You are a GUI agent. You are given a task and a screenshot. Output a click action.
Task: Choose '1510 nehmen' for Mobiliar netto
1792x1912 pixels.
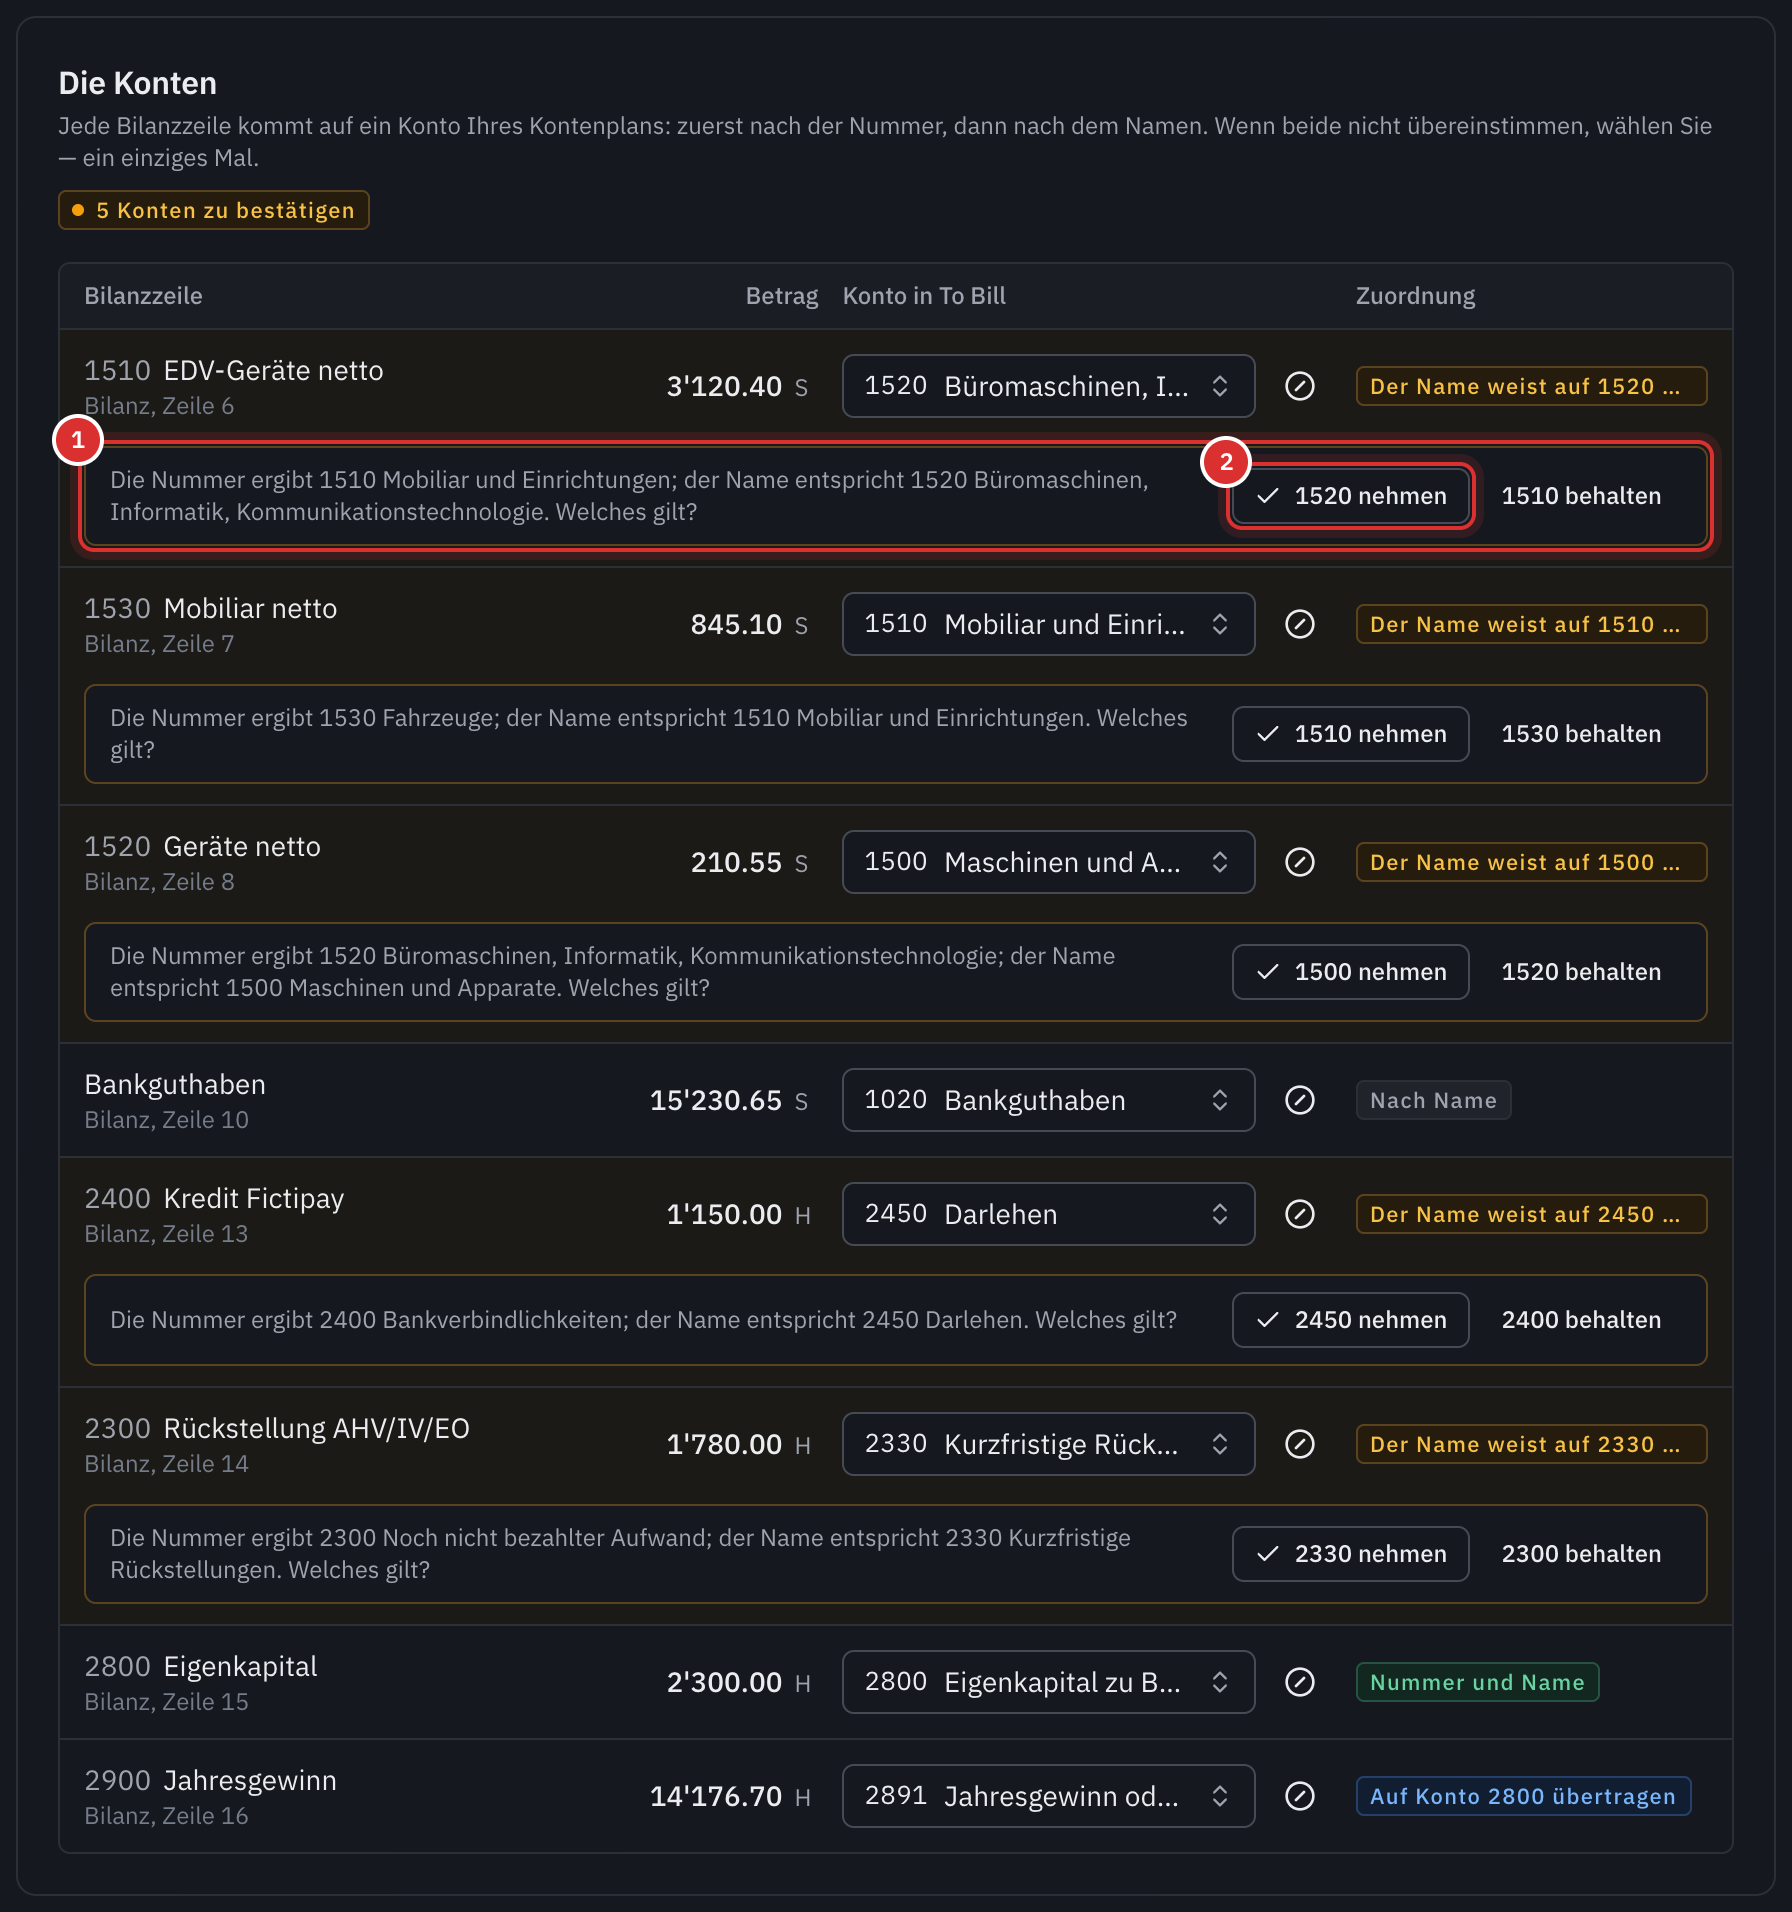(1350, 734)
